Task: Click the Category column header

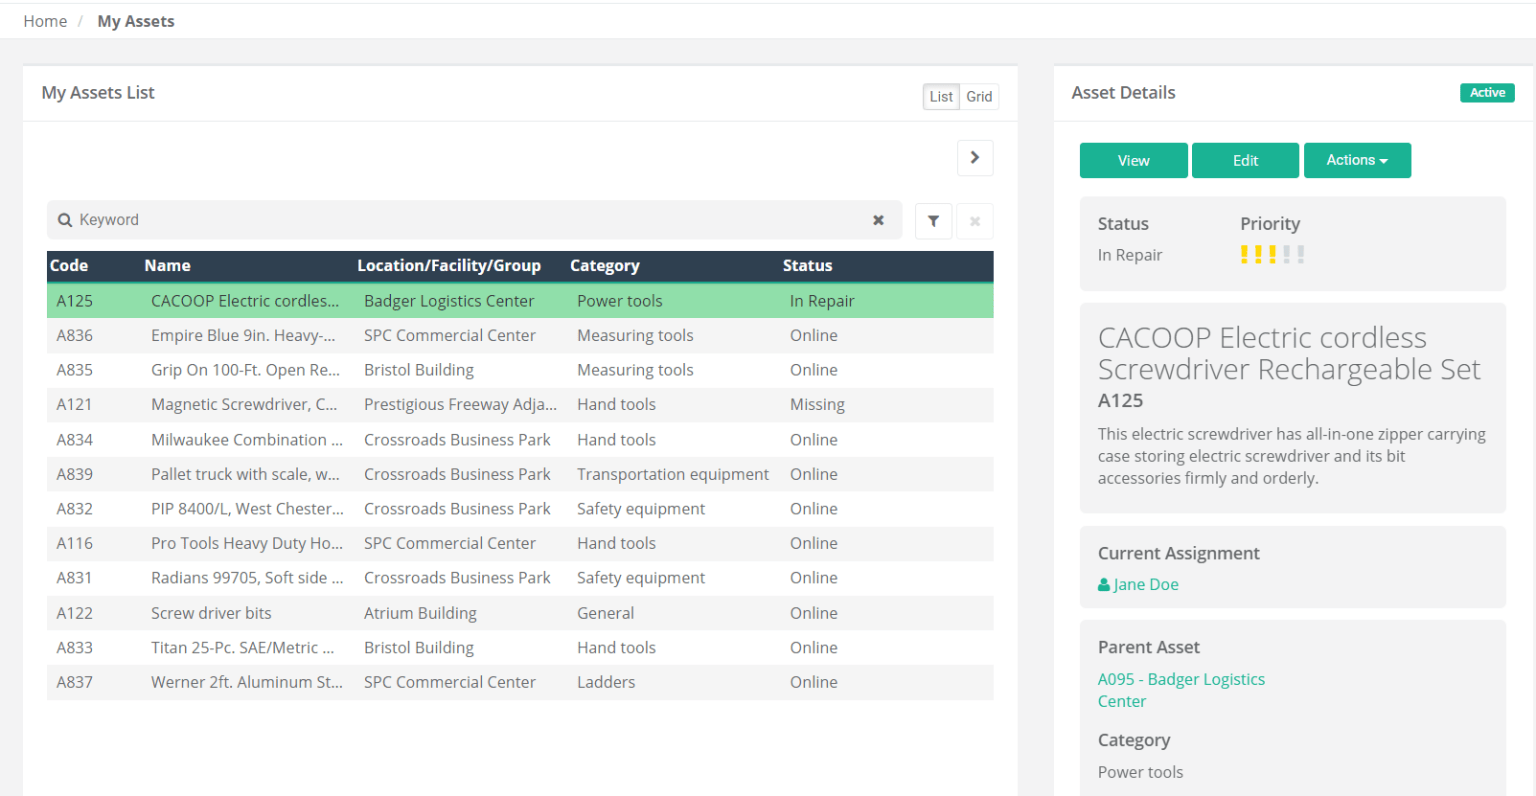Action: [605, 265]
